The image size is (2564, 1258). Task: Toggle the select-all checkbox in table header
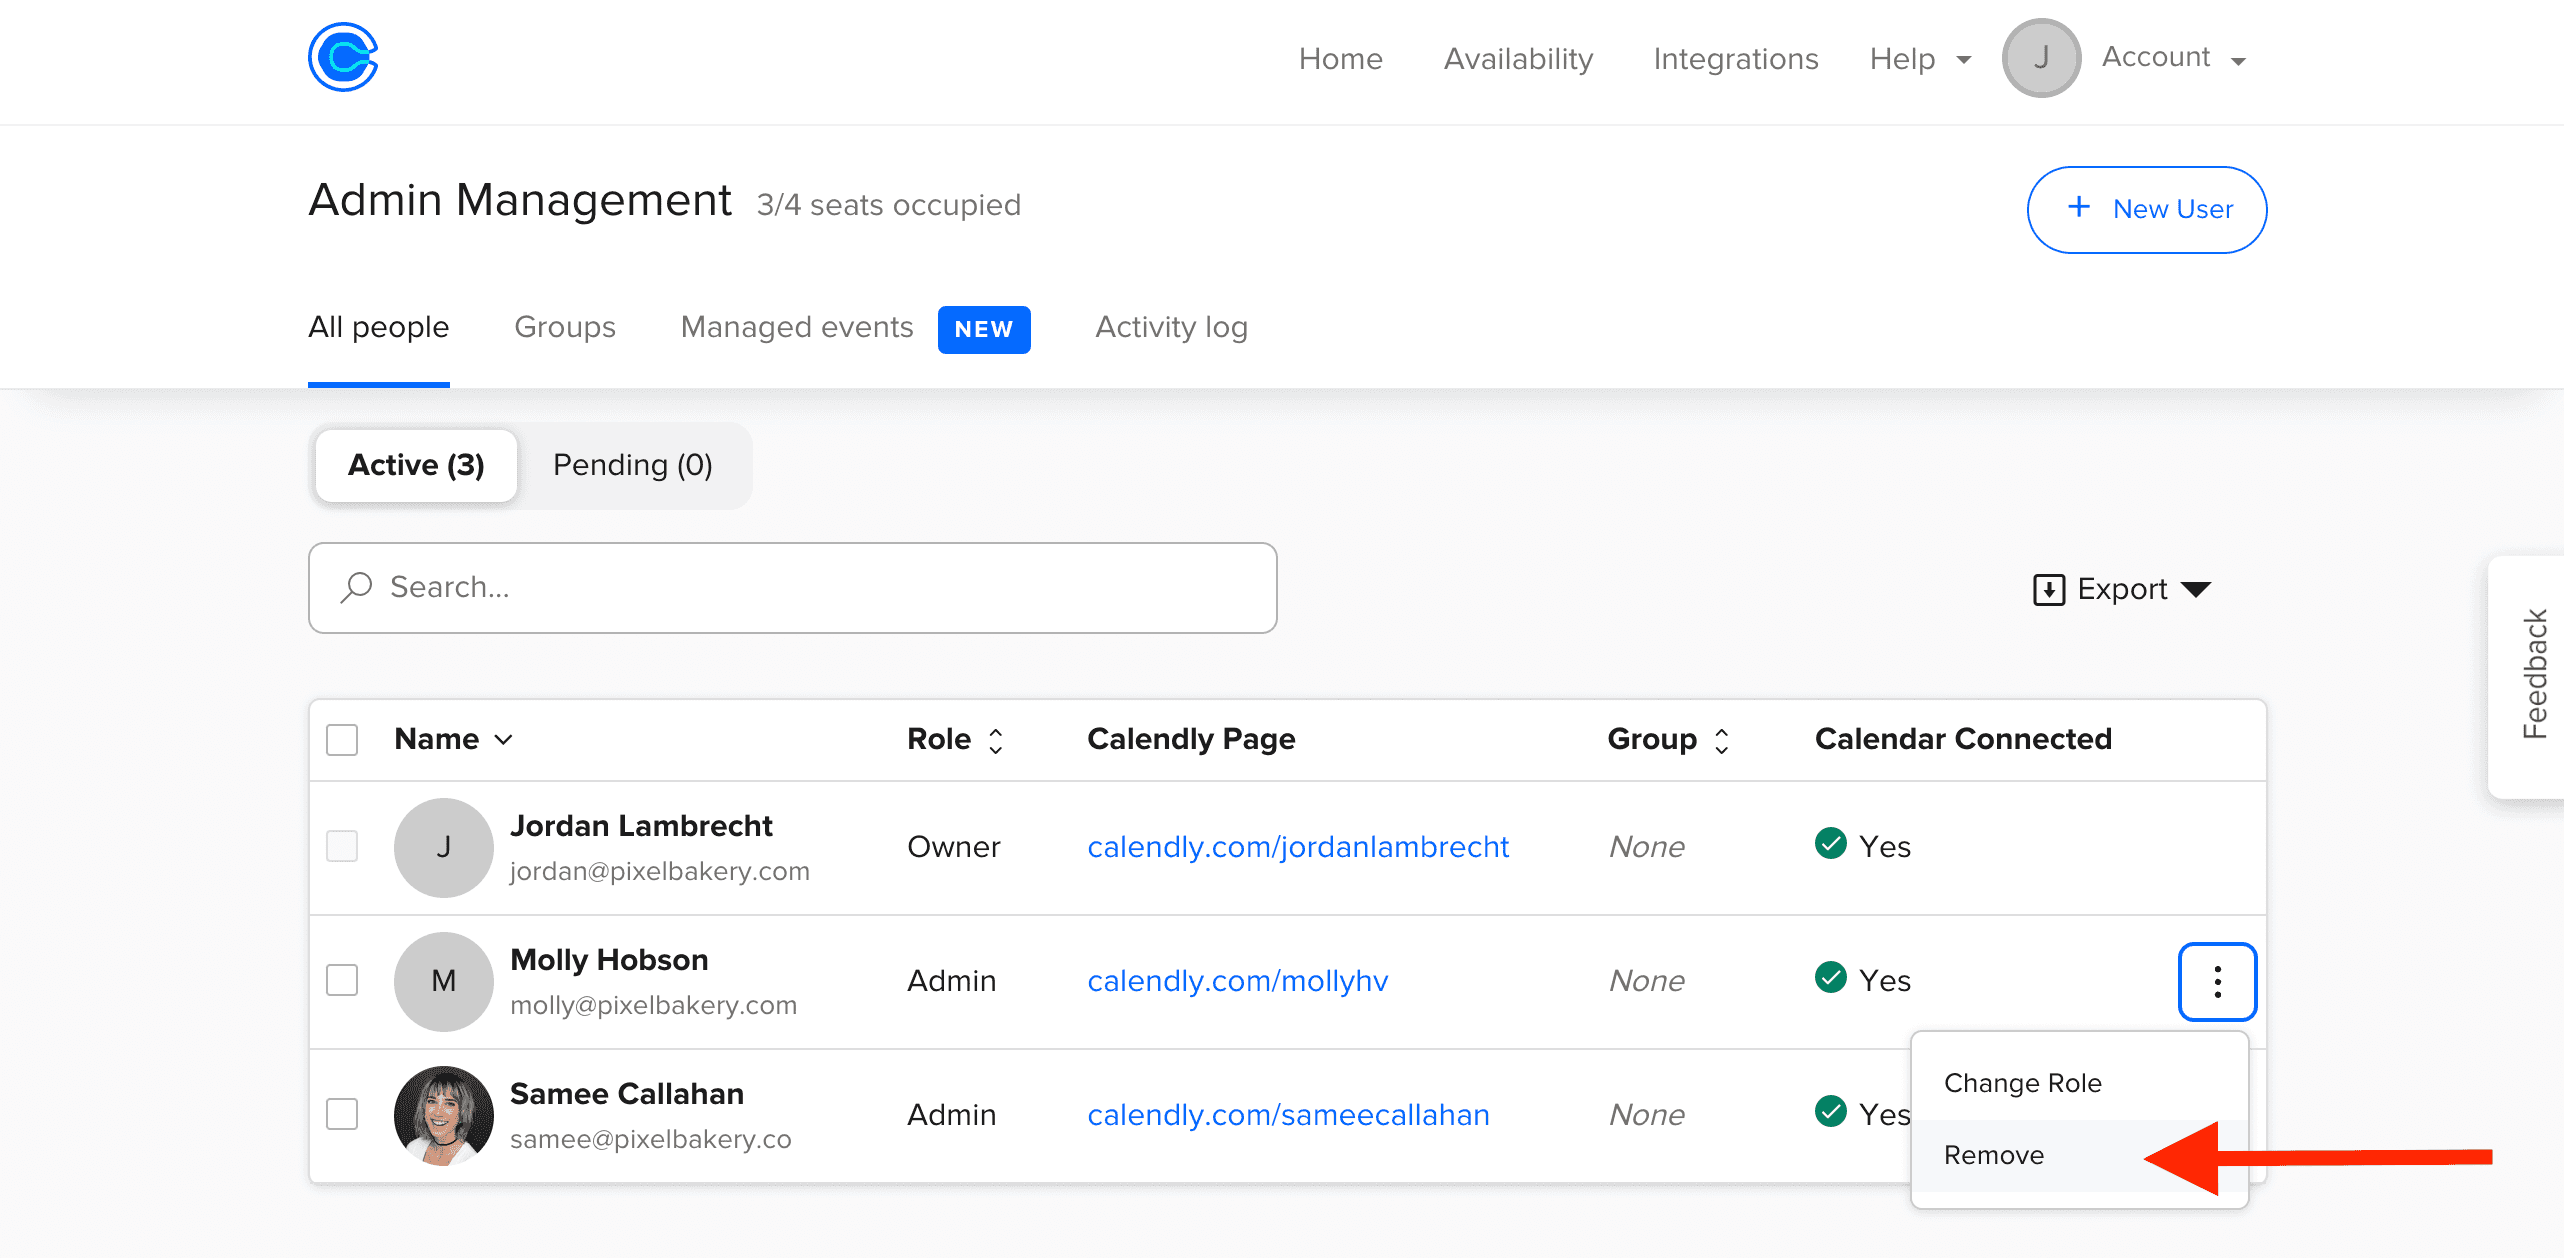click(342, 740)
